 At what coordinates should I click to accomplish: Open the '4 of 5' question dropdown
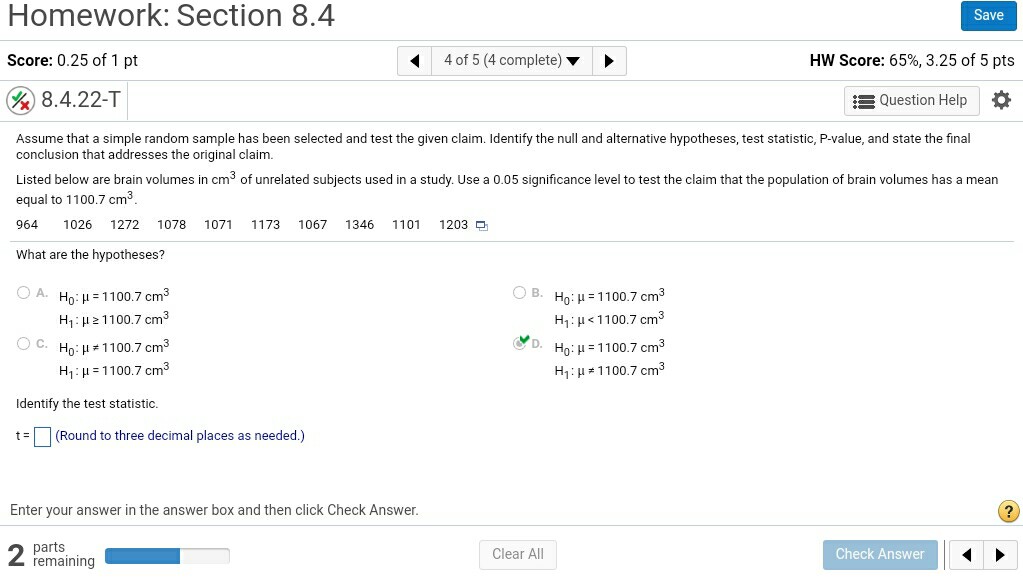(511, 61)
